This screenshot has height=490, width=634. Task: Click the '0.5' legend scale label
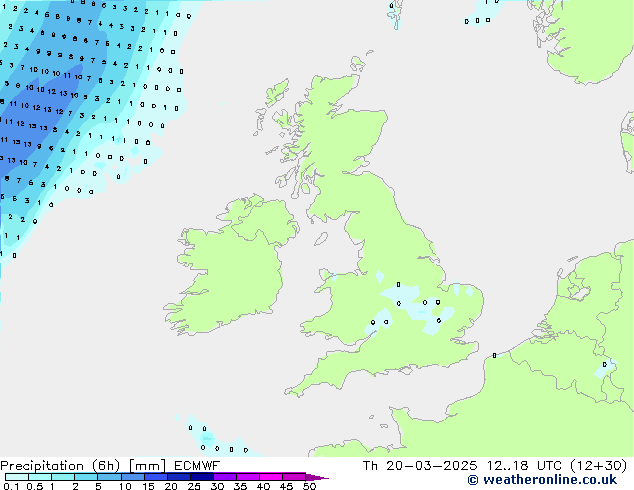[34, 486]
